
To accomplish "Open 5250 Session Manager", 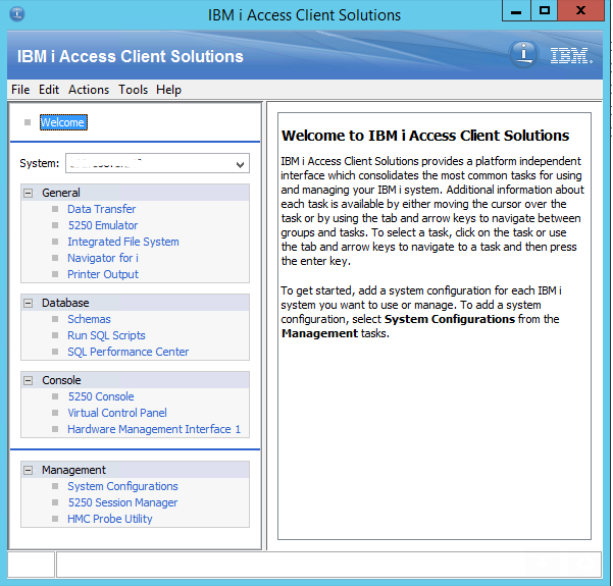I will [x=123, y=503].
